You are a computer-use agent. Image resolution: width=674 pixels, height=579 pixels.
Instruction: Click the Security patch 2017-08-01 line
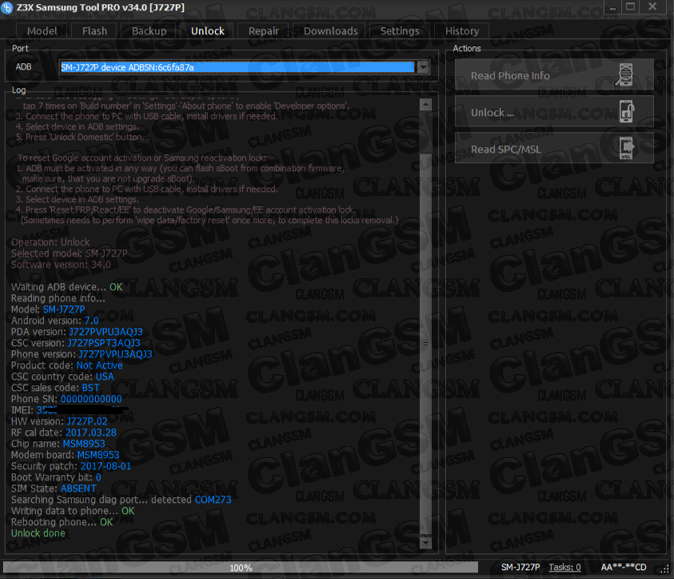pos(70,466)
